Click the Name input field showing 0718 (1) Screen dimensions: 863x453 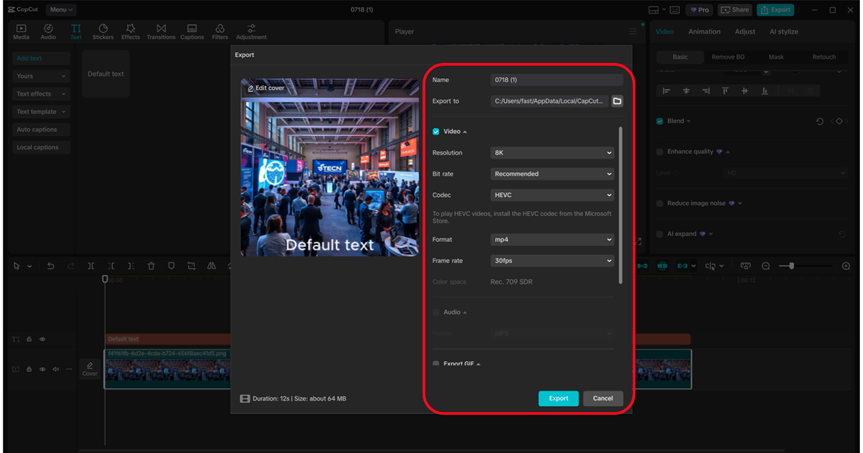point(556,80)
